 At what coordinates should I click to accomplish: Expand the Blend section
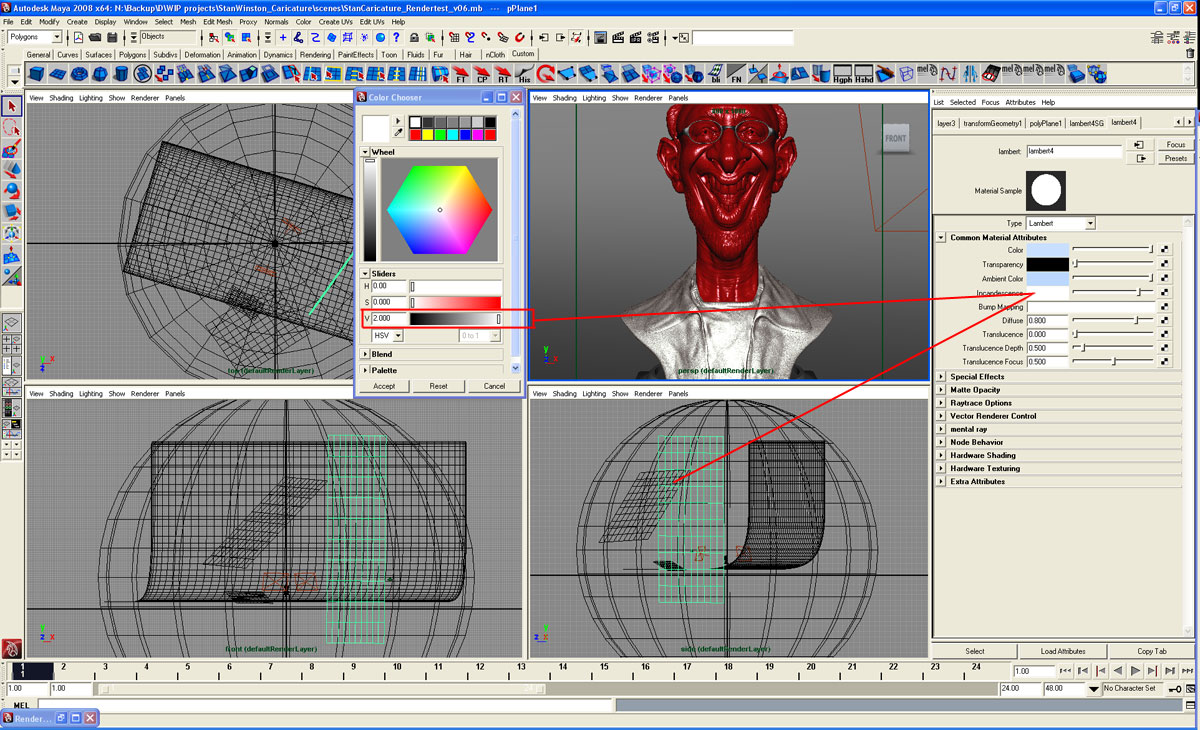366,354
